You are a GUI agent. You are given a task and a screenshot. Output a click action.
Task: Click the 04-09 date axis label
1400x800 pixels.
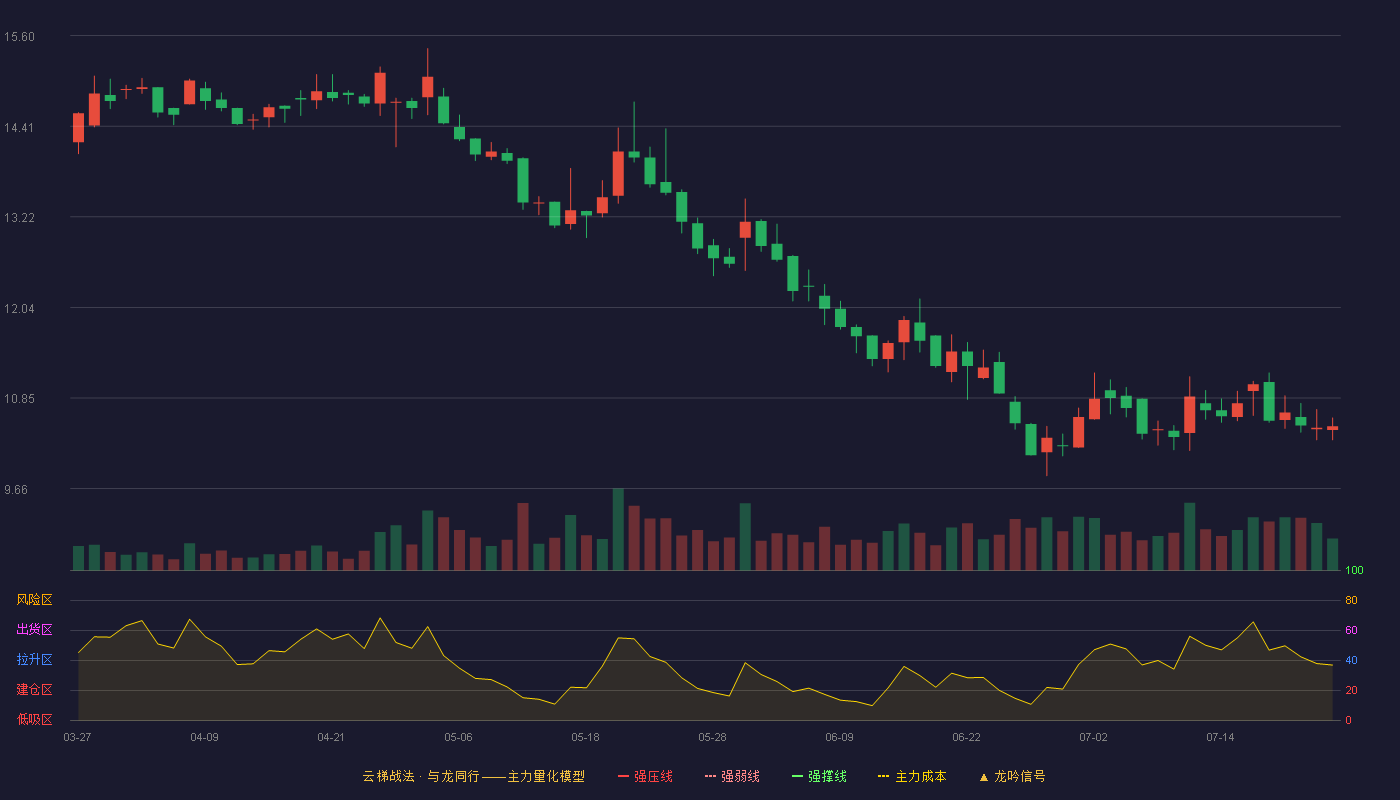[x=204, y=737]
